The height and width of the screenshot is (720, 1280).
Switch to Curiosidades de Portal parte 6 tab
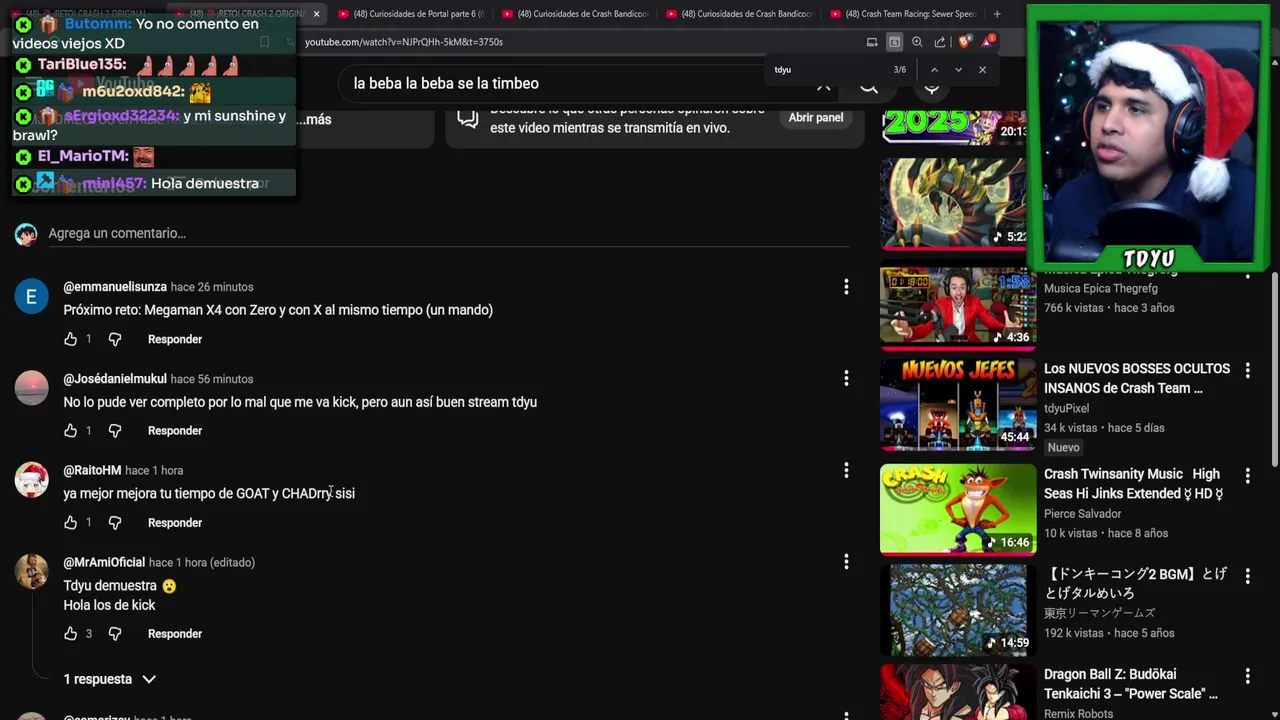click(410, 14)
